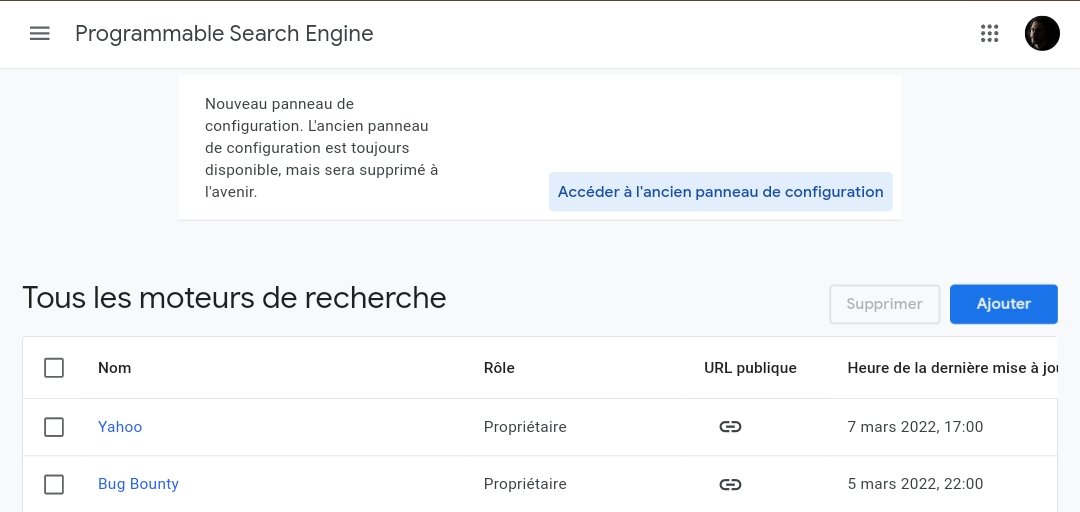
Task: Open the Google apps grid
Action: [x=989, y=33]
